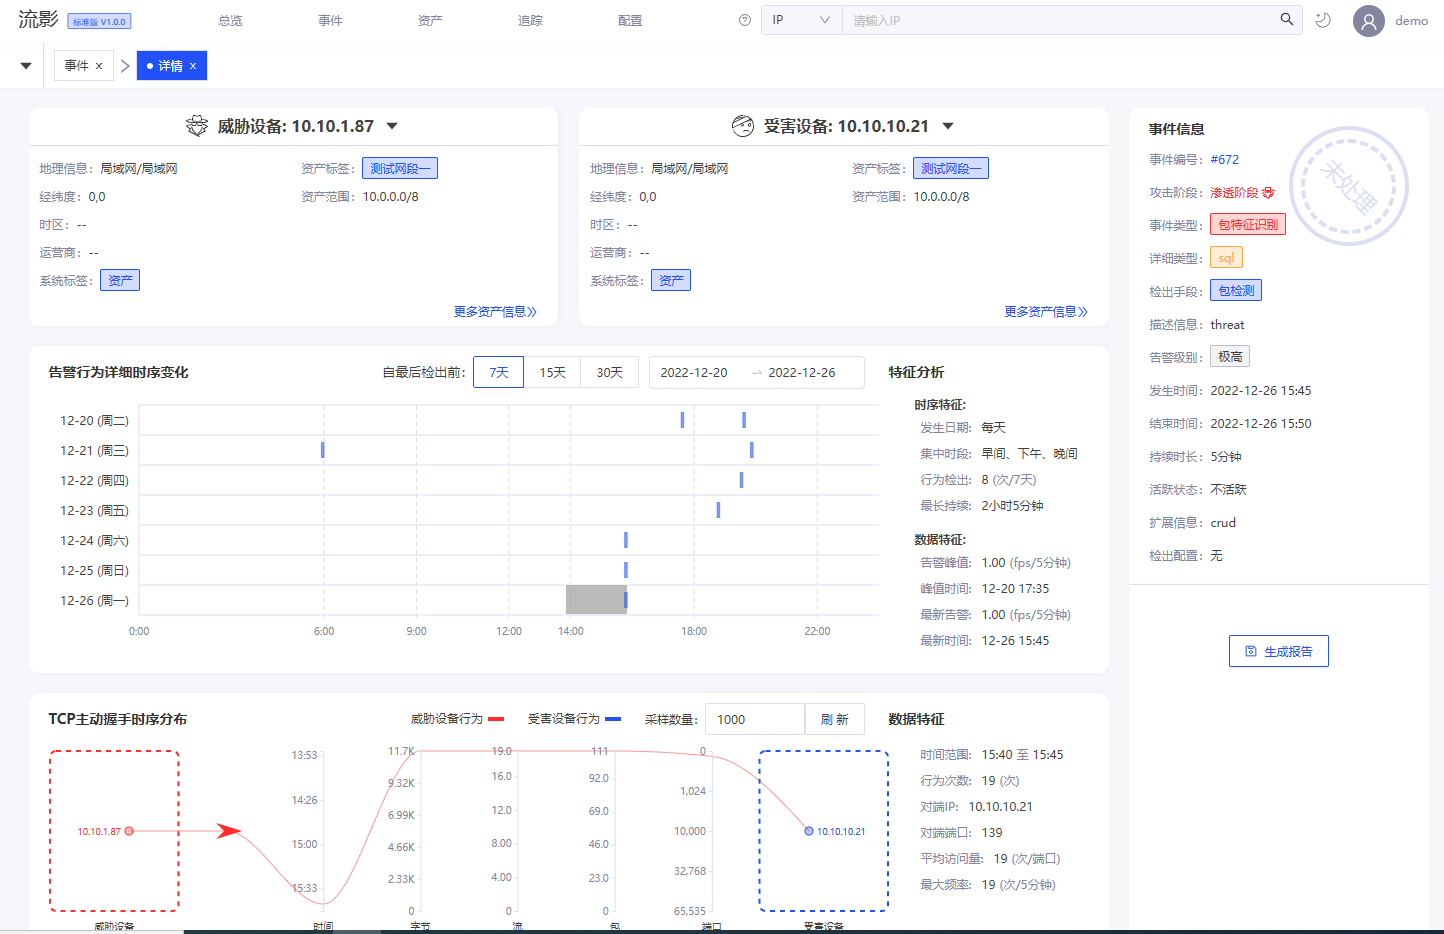Click victim device 资产 system tag
The image size is (1444, 934).
pos(671,280)
